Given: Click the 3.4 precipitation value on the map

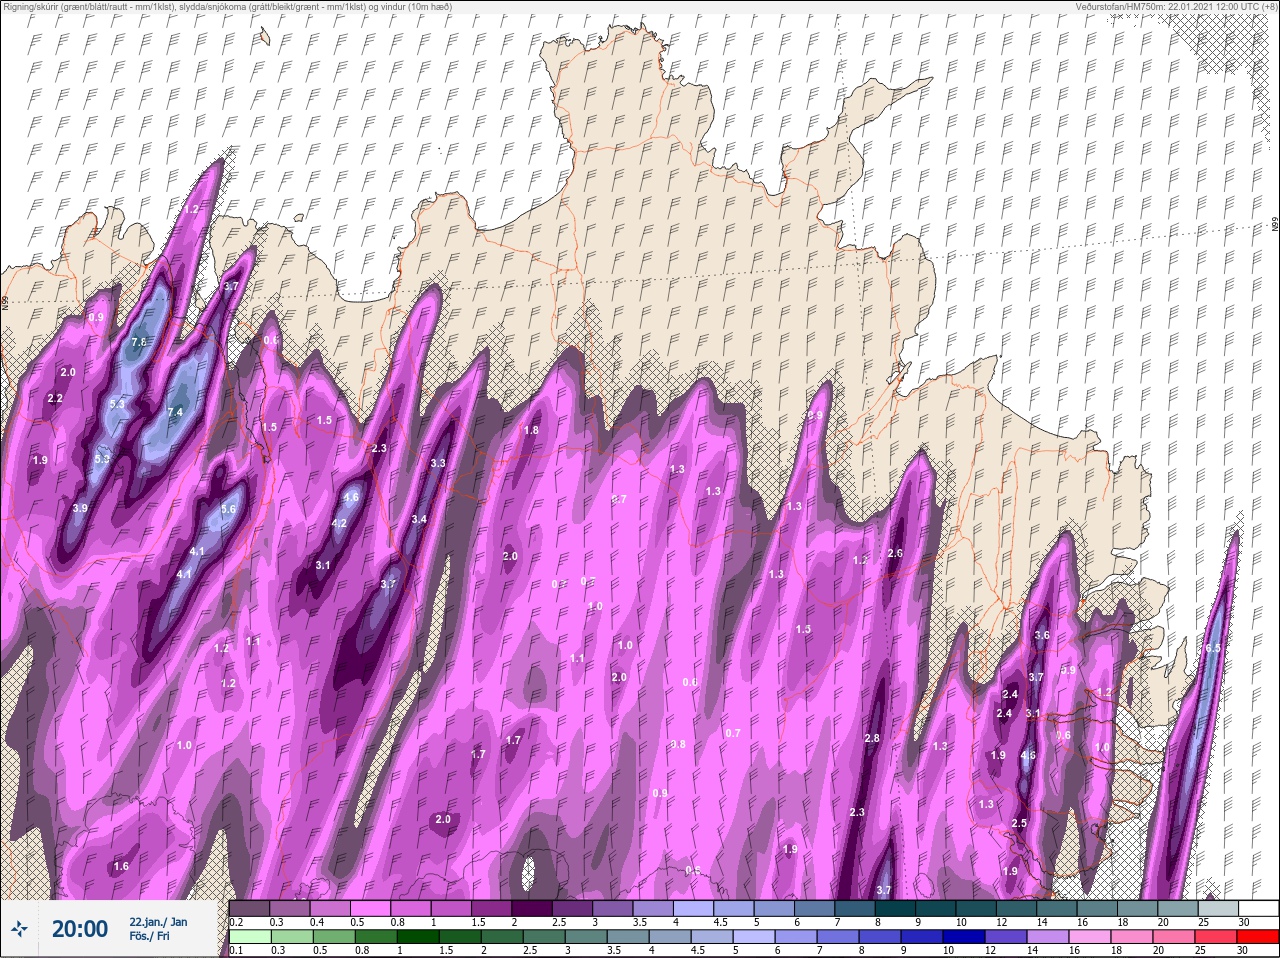Looking at the screenshot, I should point(419,519).
